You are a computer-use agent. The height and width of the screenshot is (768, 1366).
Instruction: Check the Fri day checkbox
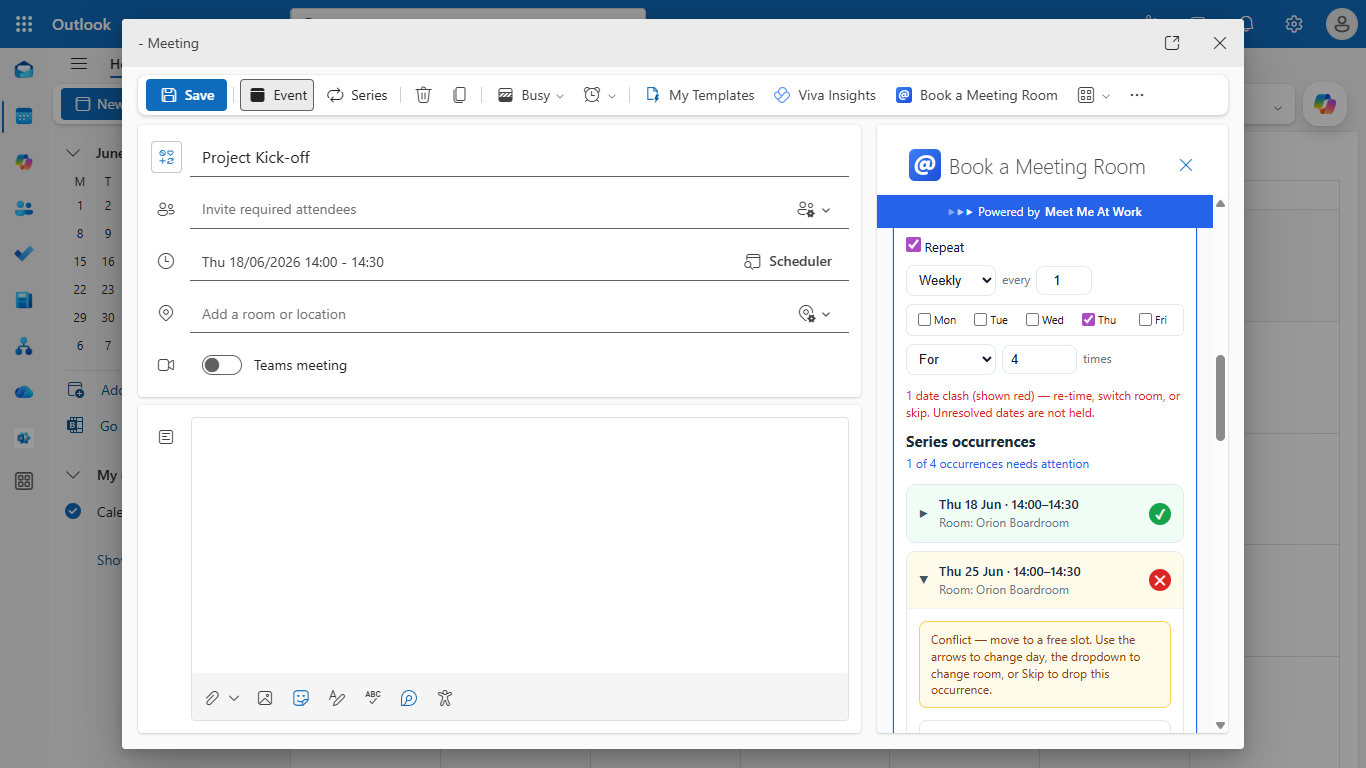[1145, 320]
